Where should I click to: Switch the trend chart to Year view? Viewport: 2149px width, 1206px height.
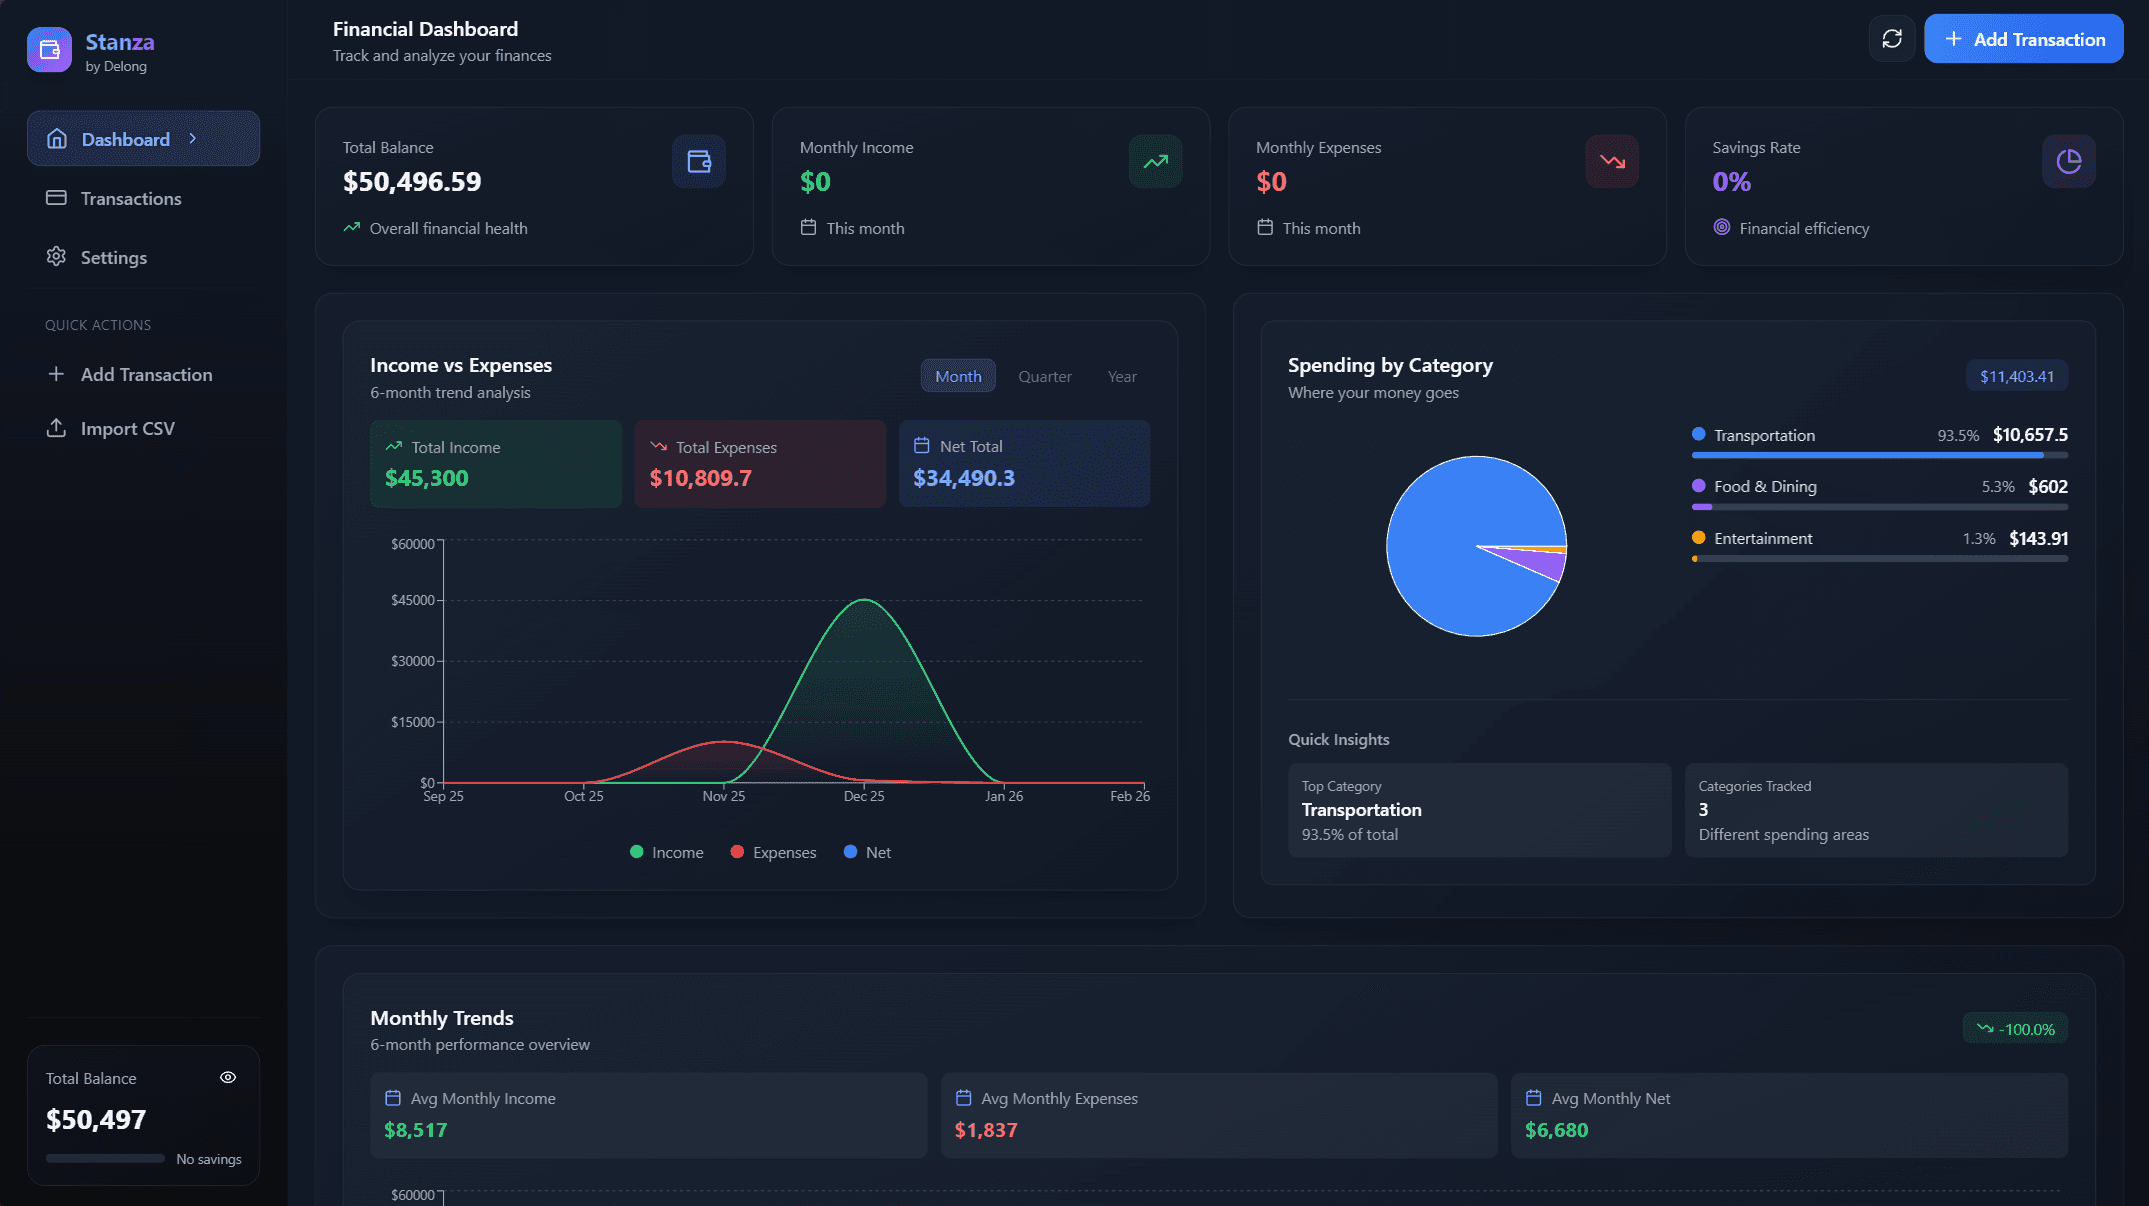(1122, 376)
